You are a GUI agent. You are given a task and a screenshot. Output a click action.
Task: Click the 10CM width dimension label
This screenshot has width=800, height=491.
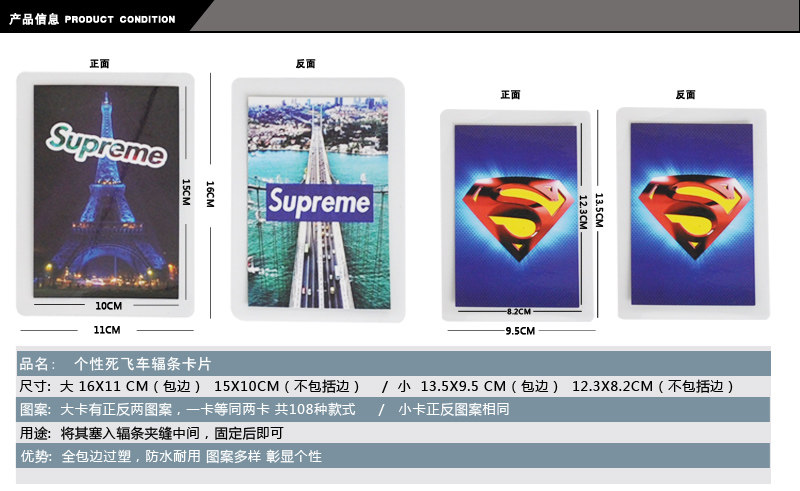(109, 306)
